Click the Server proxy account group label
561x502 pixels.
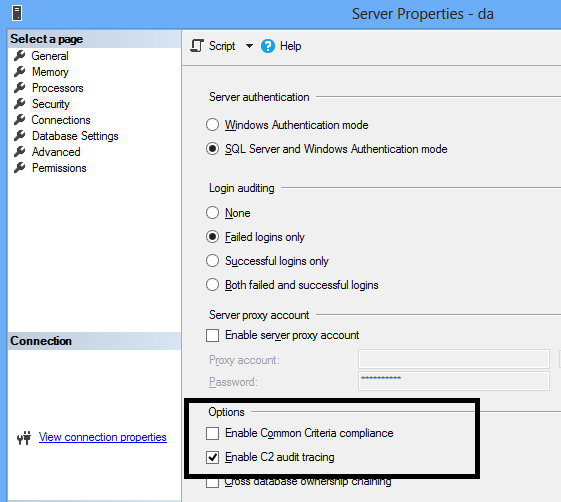click(259, 315)
